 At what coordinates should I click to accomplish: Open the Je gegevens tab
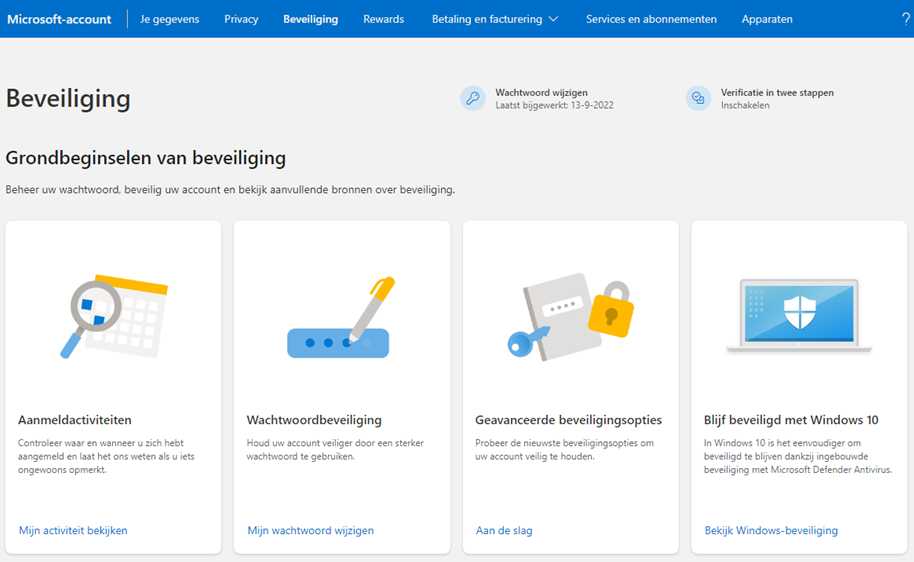170,19
